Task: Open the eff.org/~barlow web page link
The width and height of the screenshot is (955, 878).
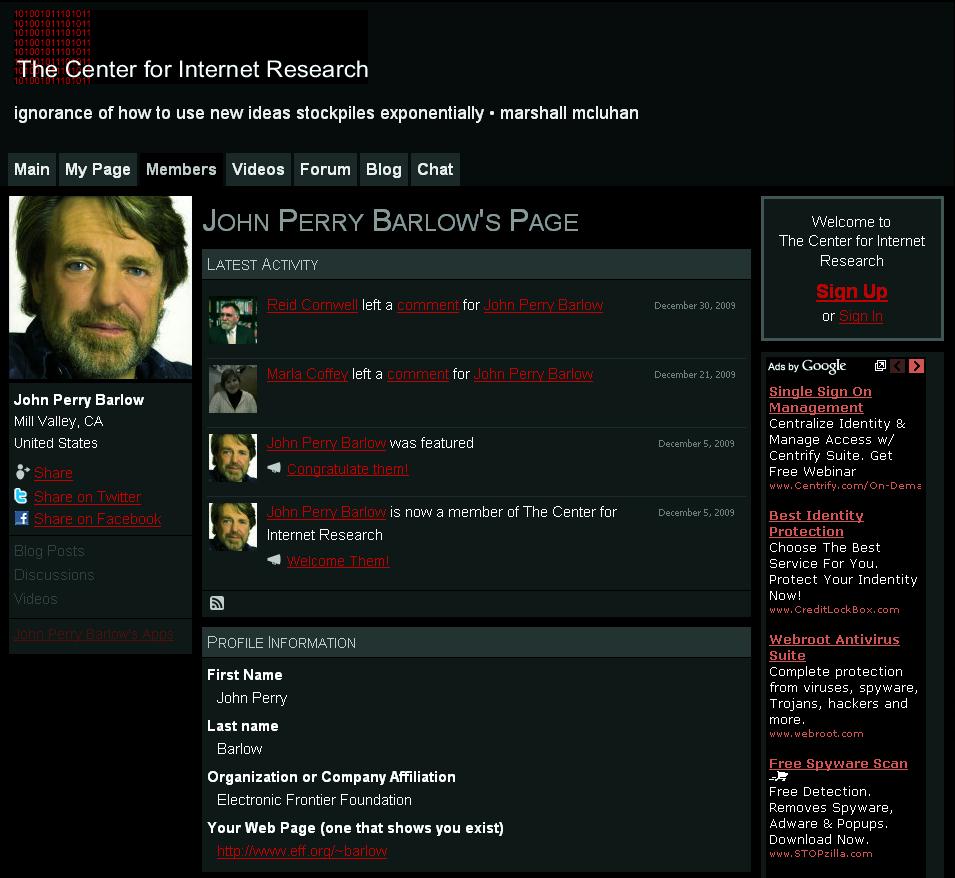Action: point(302,851)
